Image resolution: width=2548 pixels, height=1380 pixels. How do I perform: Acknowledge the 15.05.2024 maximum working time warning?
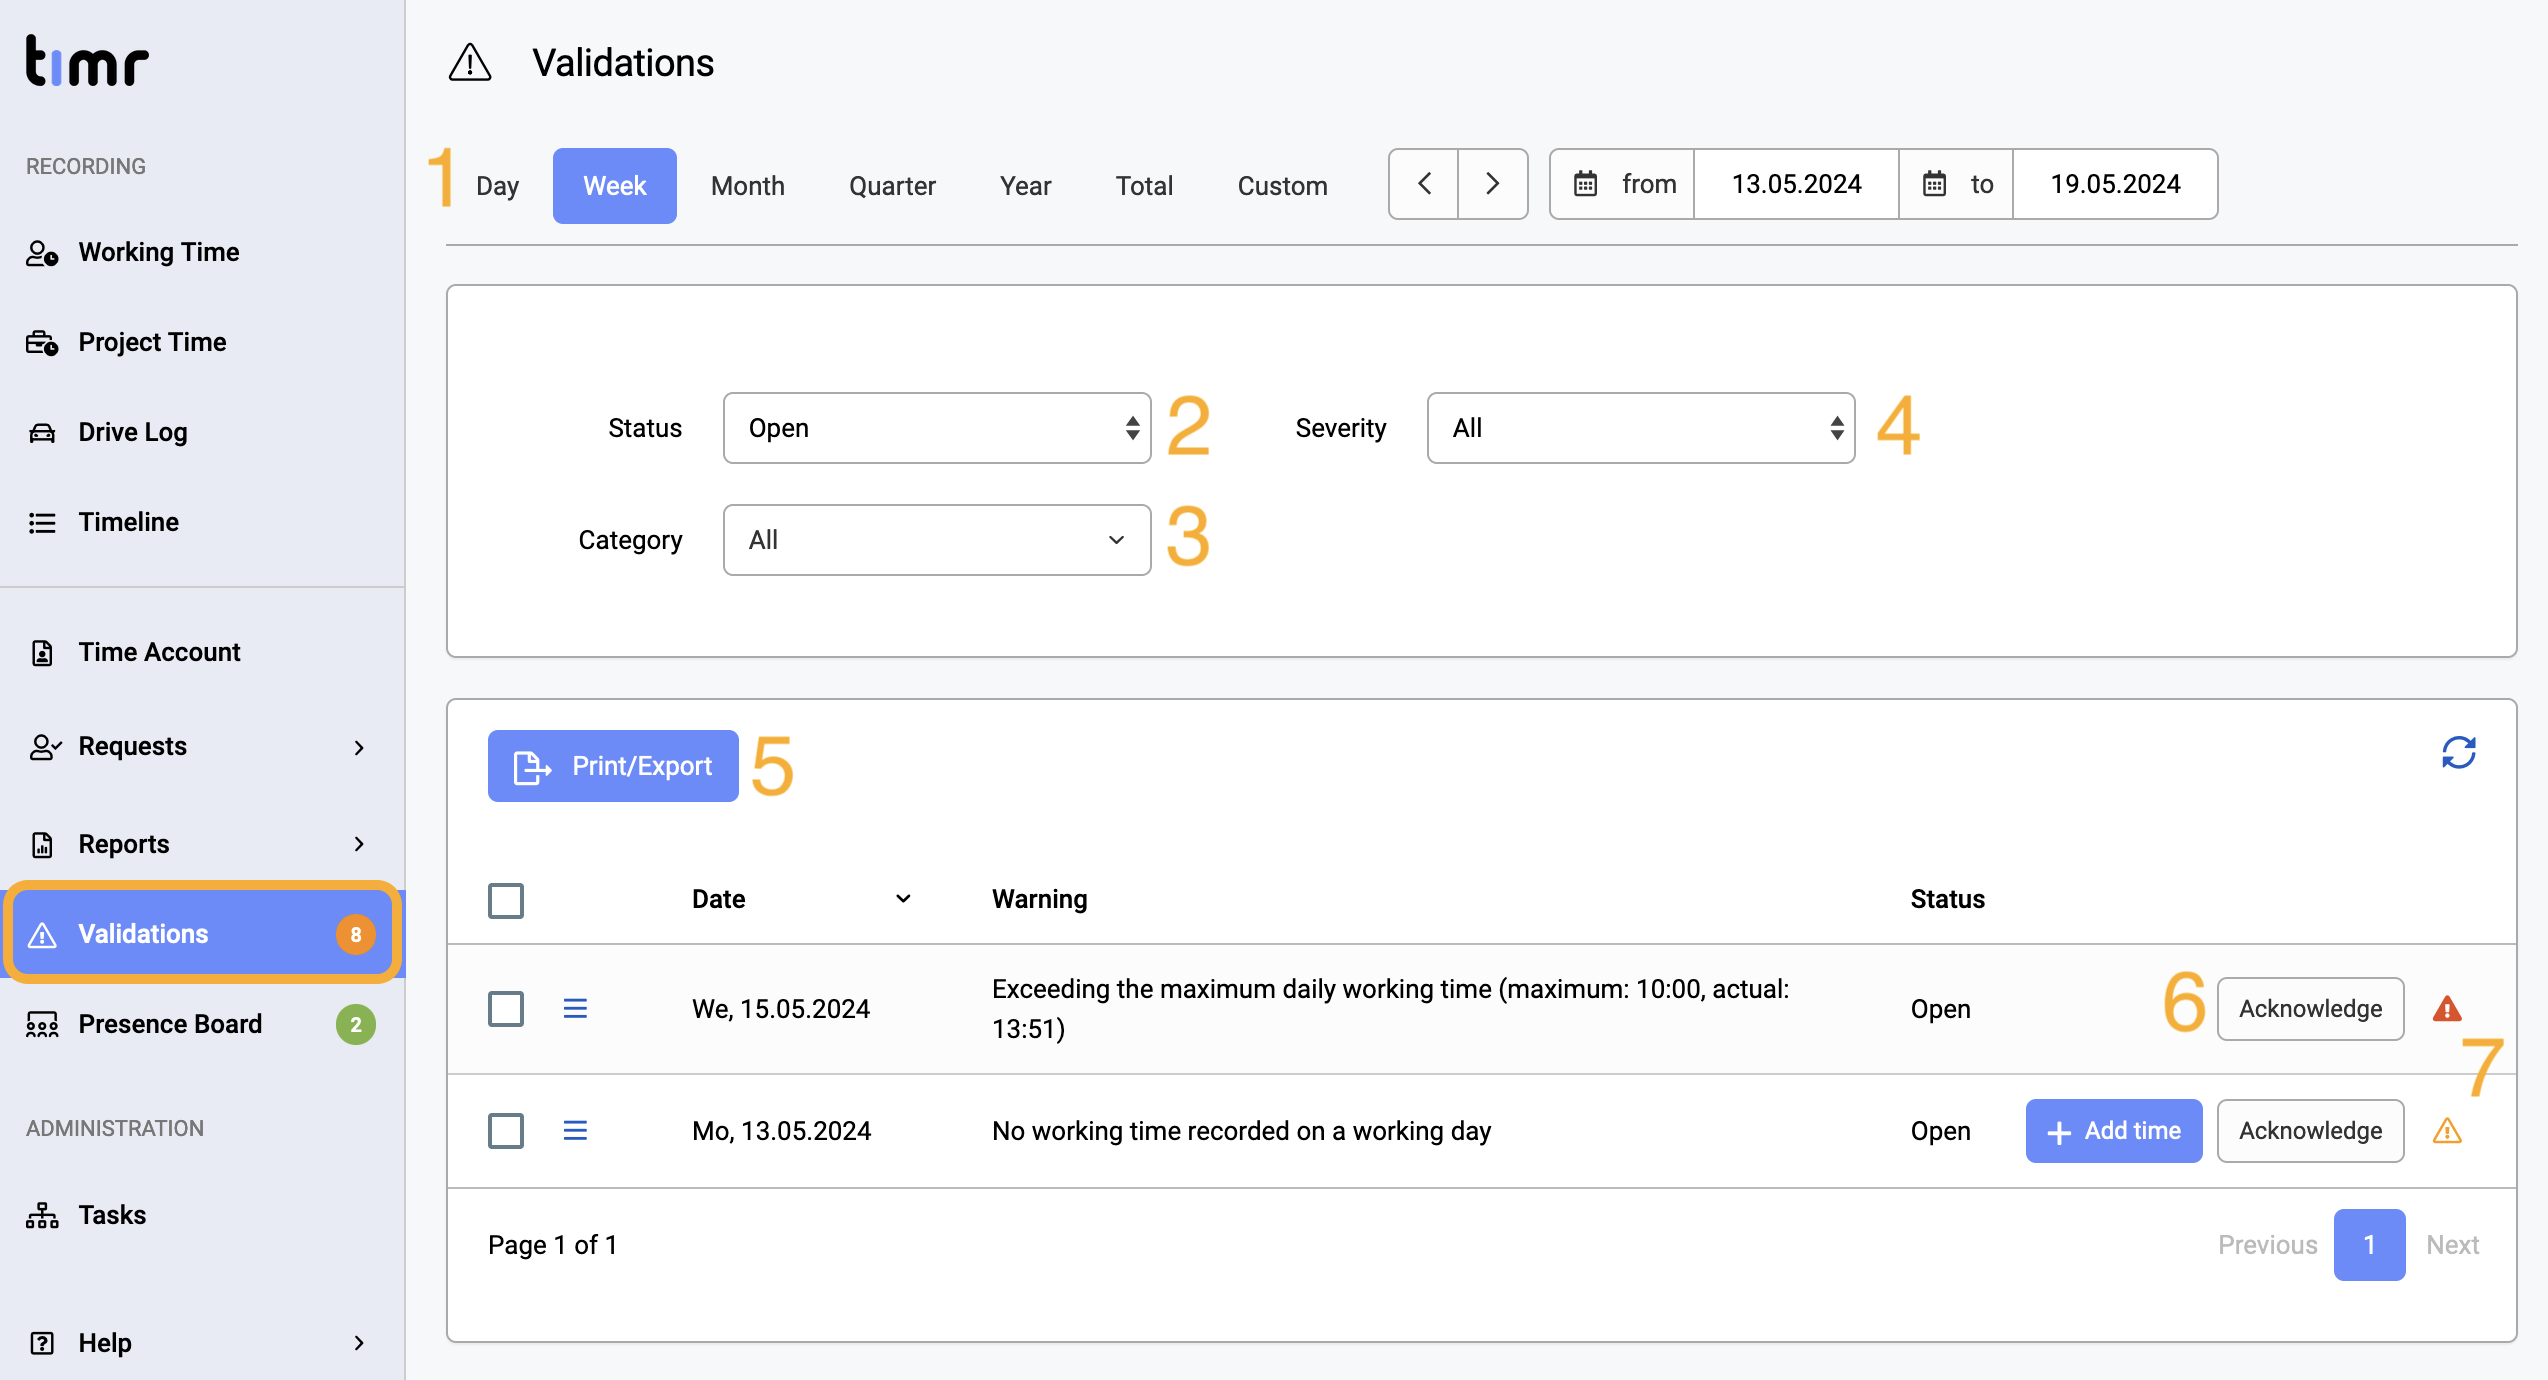coord(2310,1009)
